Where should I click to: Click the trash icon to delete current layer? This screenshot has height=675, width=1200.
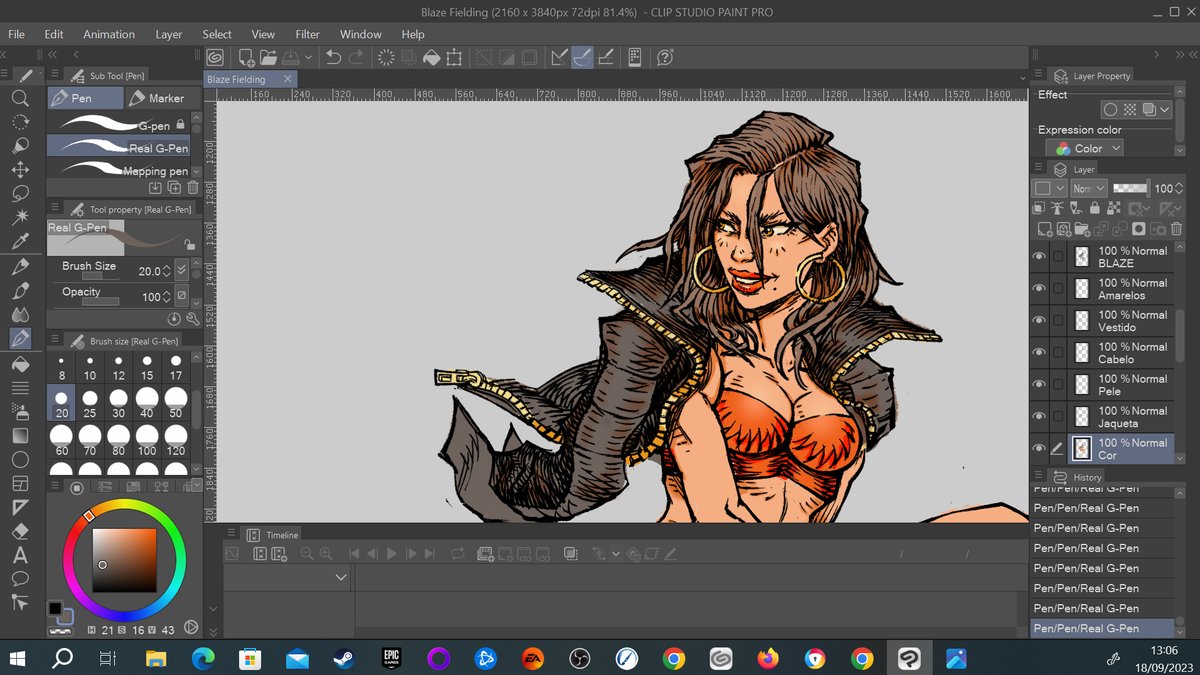[x=1177, y=228]
